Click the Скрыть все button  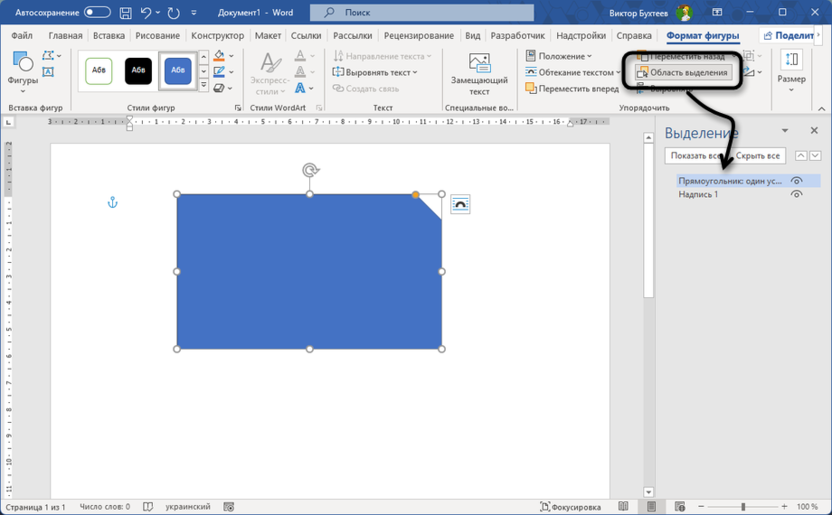[x=758, y=156]
